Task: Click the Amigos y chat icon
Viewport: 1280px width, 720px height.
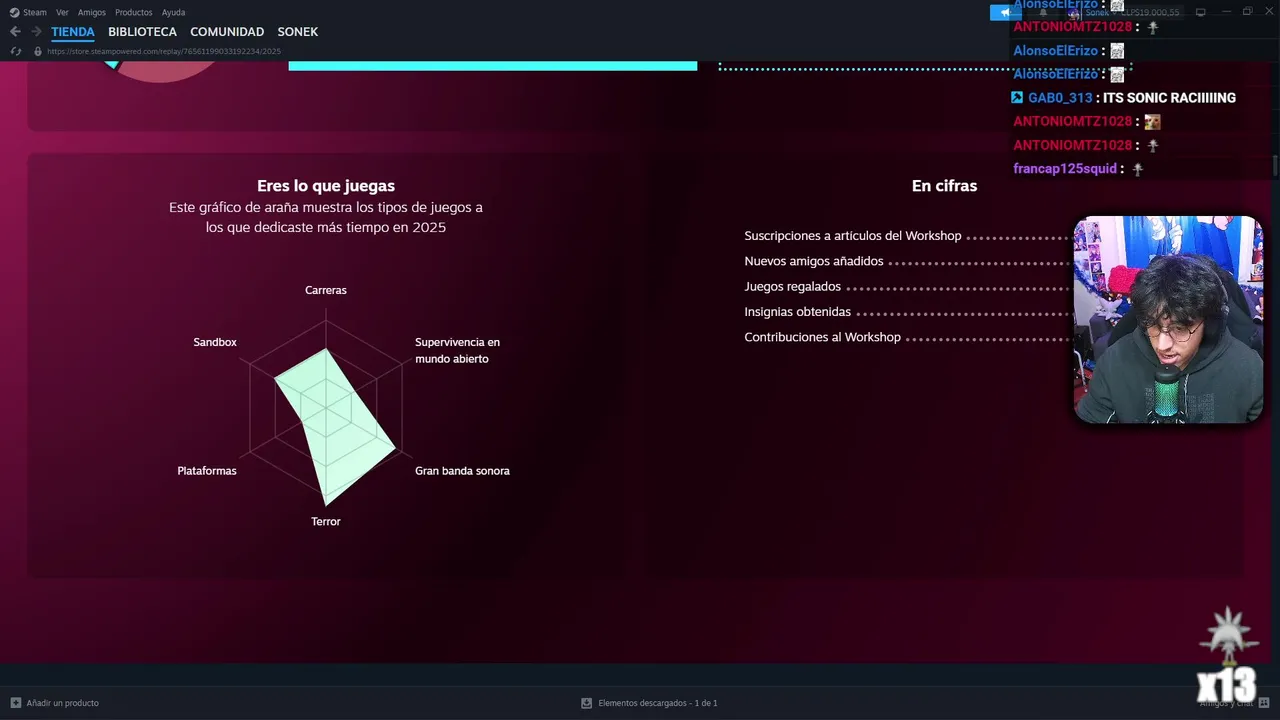Action: [x=1264, y=703]
